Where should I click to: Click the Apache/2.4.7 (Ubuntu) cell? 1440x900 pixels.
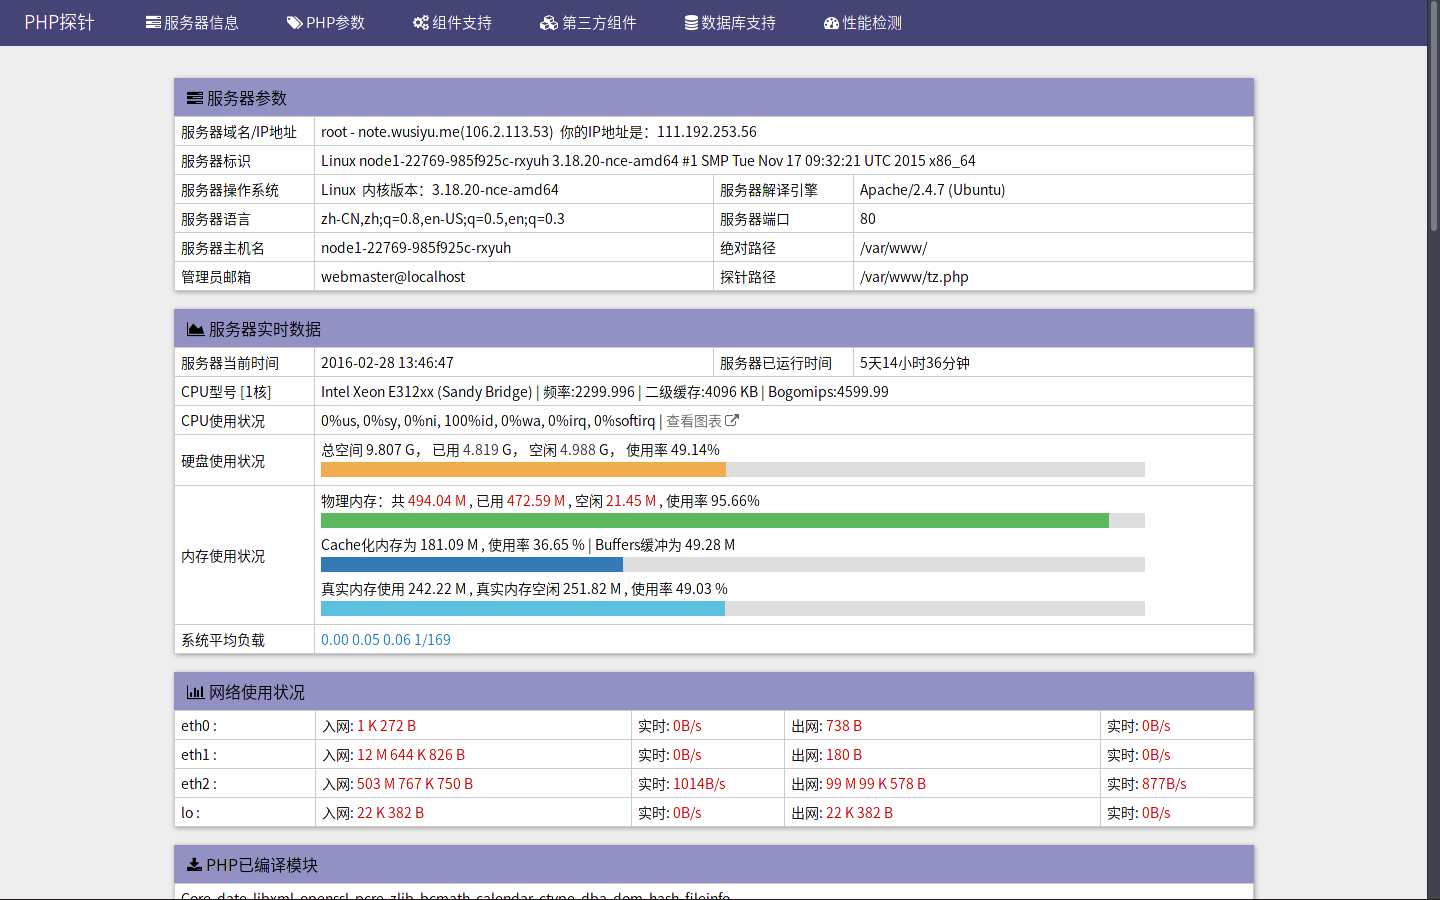tap(1053, 190)
